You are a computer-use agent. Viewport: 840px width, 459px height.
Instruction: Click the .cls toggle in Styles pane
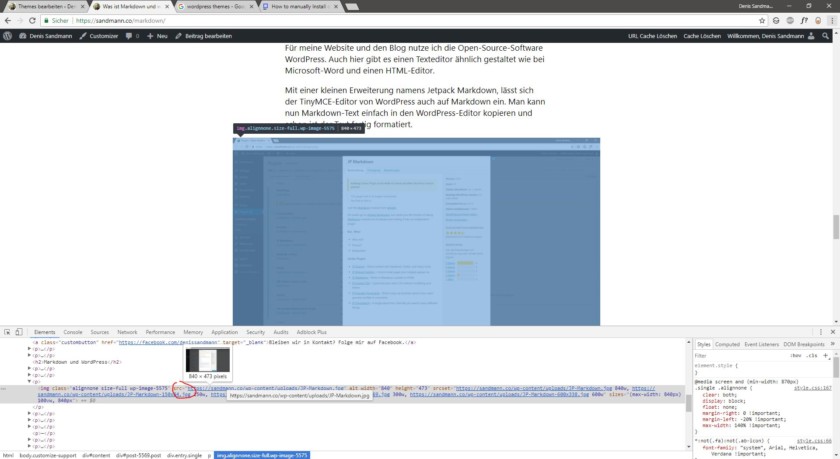[811, 354]
